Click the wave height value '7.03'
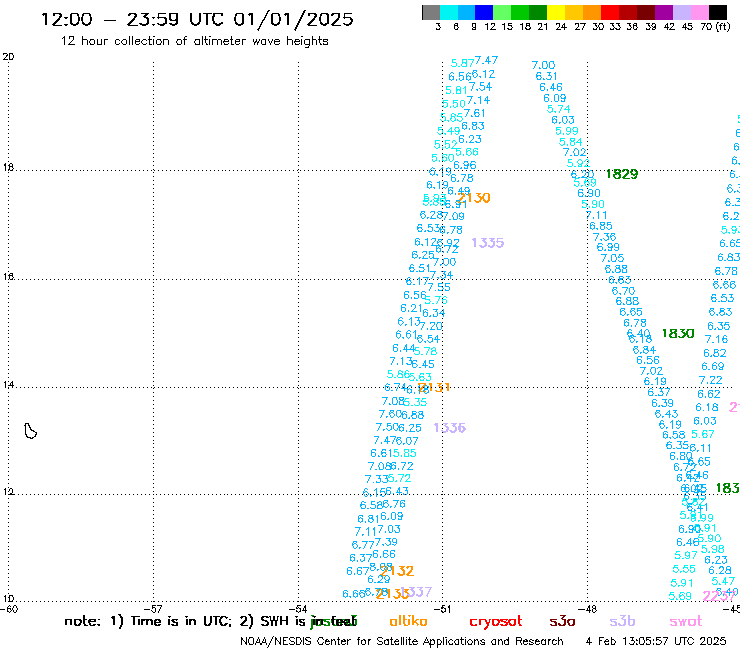Viewport: 740px width, 650px height. click(389, 529)
